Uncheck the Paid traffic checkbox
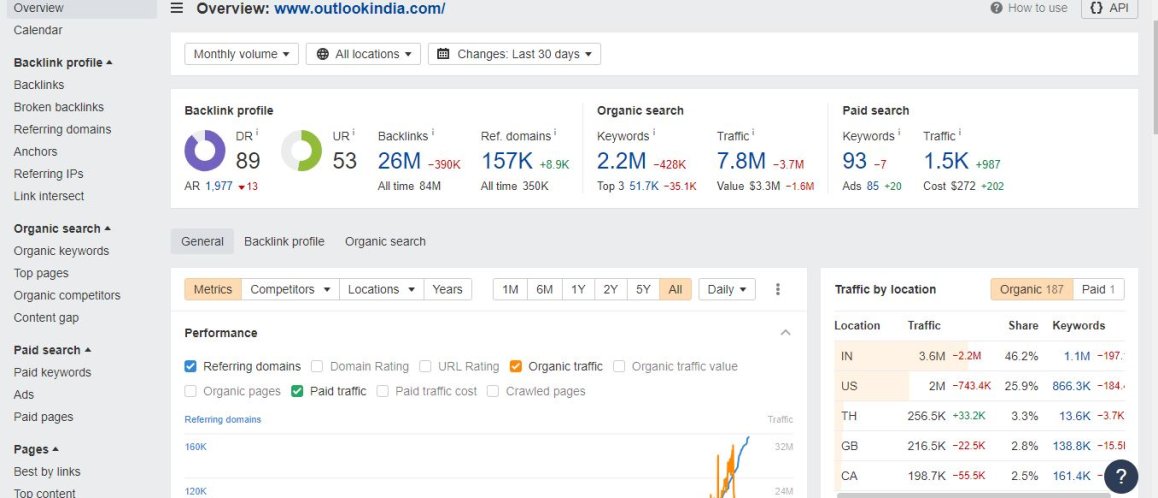Viewport: 1158px width, 498px height. (297, 392)
